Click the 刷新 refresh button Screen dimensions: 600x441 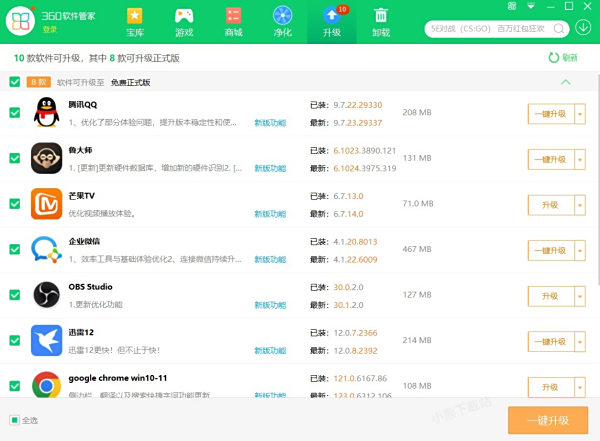coord(563,58)
